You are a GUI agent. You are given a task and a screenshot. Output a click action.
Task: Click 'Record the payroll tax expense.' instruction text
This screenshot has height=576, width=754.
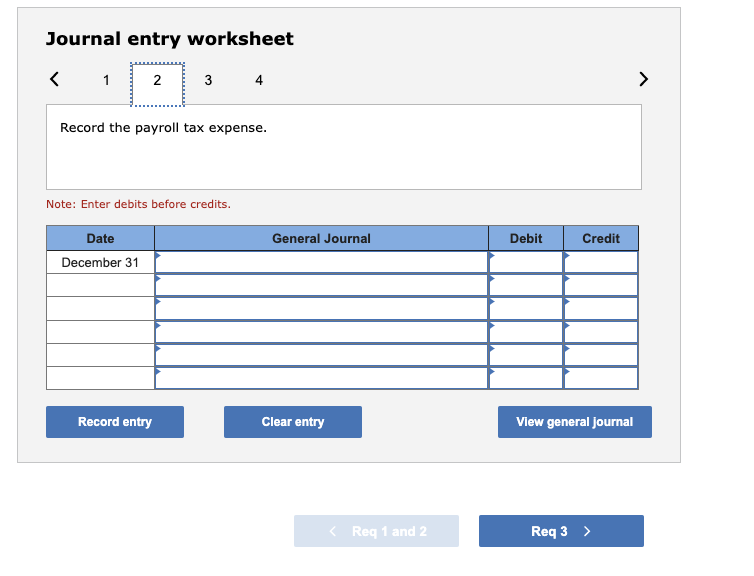(x=163, y=128)
